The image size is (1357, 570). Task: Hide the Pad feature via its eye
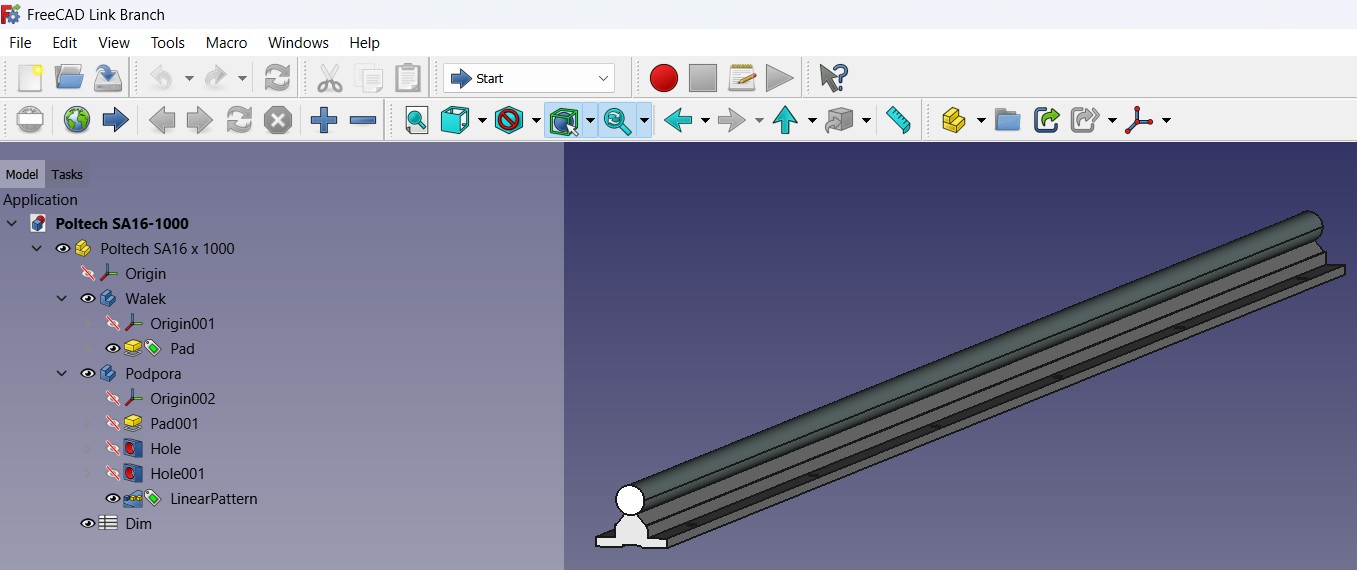point(113,348)
